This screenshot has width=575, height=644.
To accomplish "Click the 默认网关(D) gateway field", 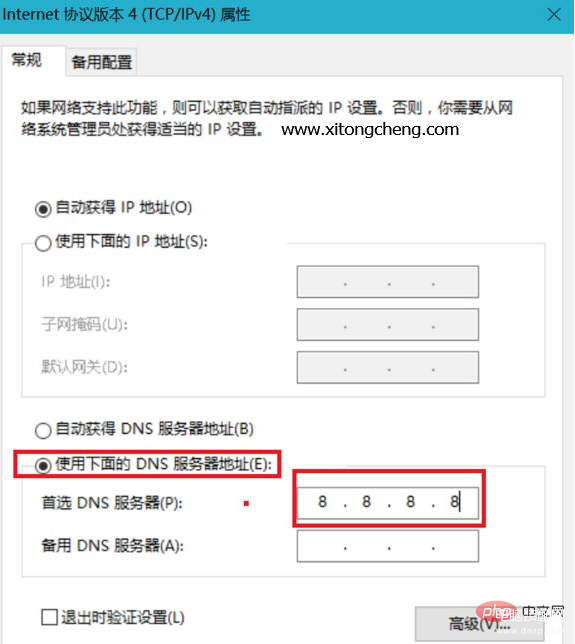I will tap(388, 367).
